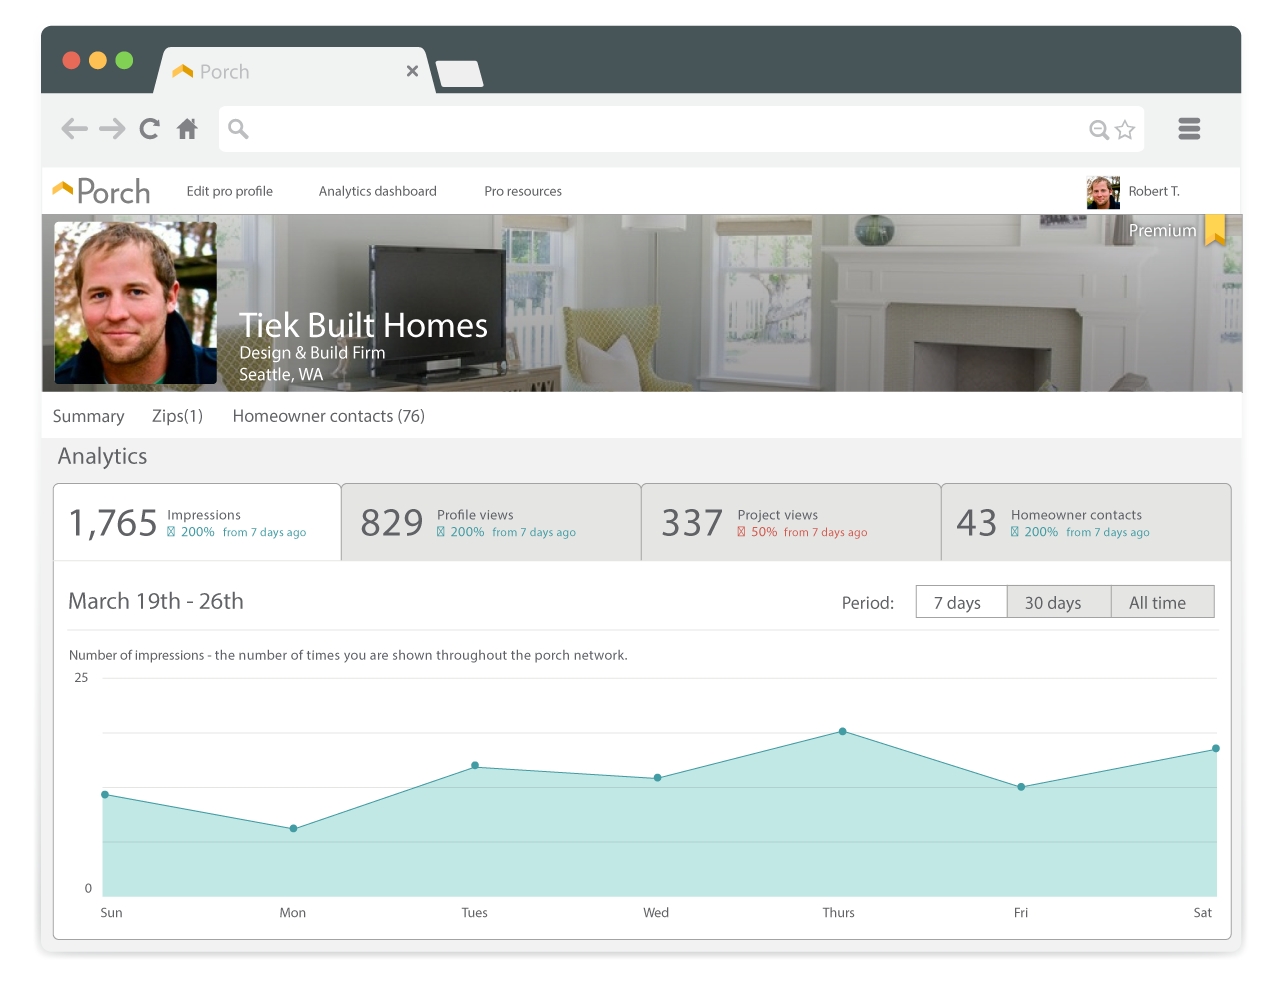Click the red macOS window close dot

[x=71, y=60]
